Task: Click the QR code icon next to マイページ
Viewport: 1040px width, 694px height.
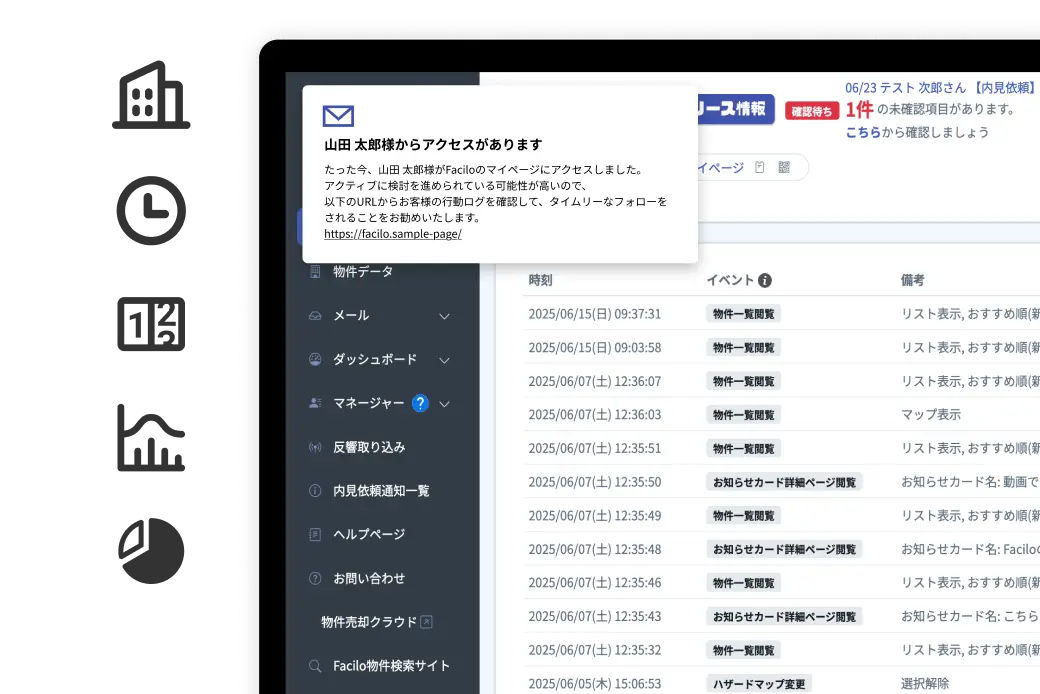Action: pos(784,167)
